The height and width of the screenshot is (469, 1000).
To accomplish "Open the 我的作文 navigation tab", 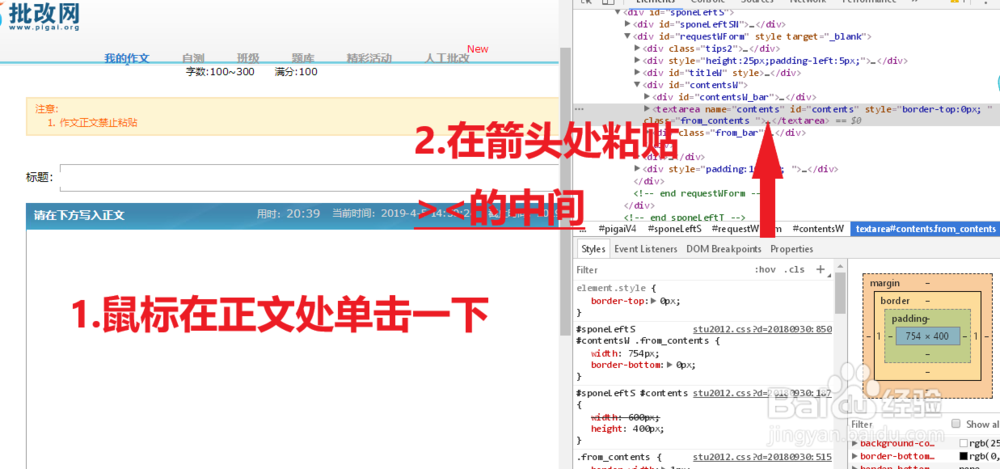I will (x=127, y=58).
